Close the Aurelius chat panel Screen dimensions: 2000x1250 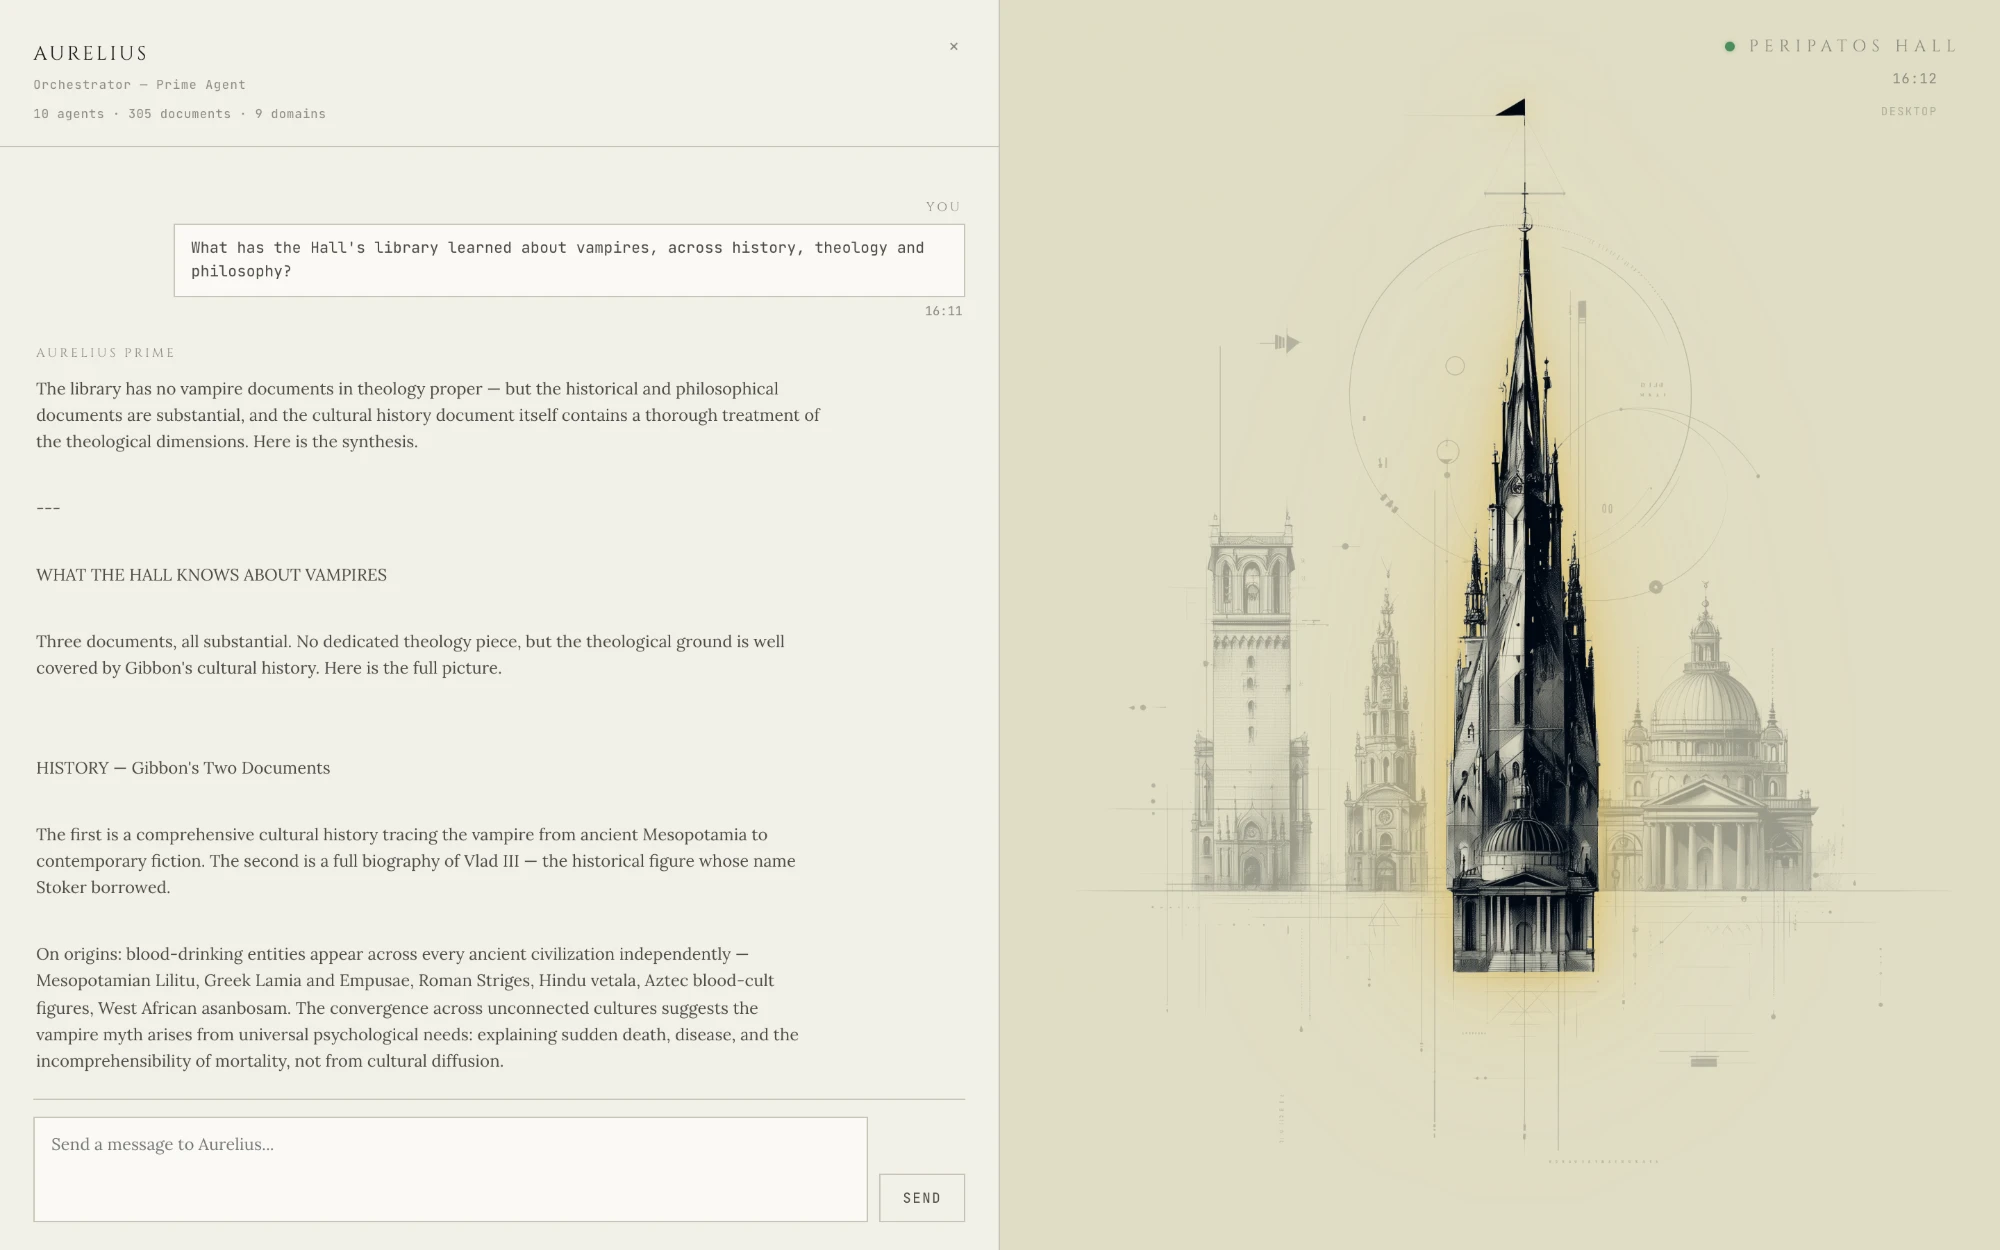click(x=953, y=46)
